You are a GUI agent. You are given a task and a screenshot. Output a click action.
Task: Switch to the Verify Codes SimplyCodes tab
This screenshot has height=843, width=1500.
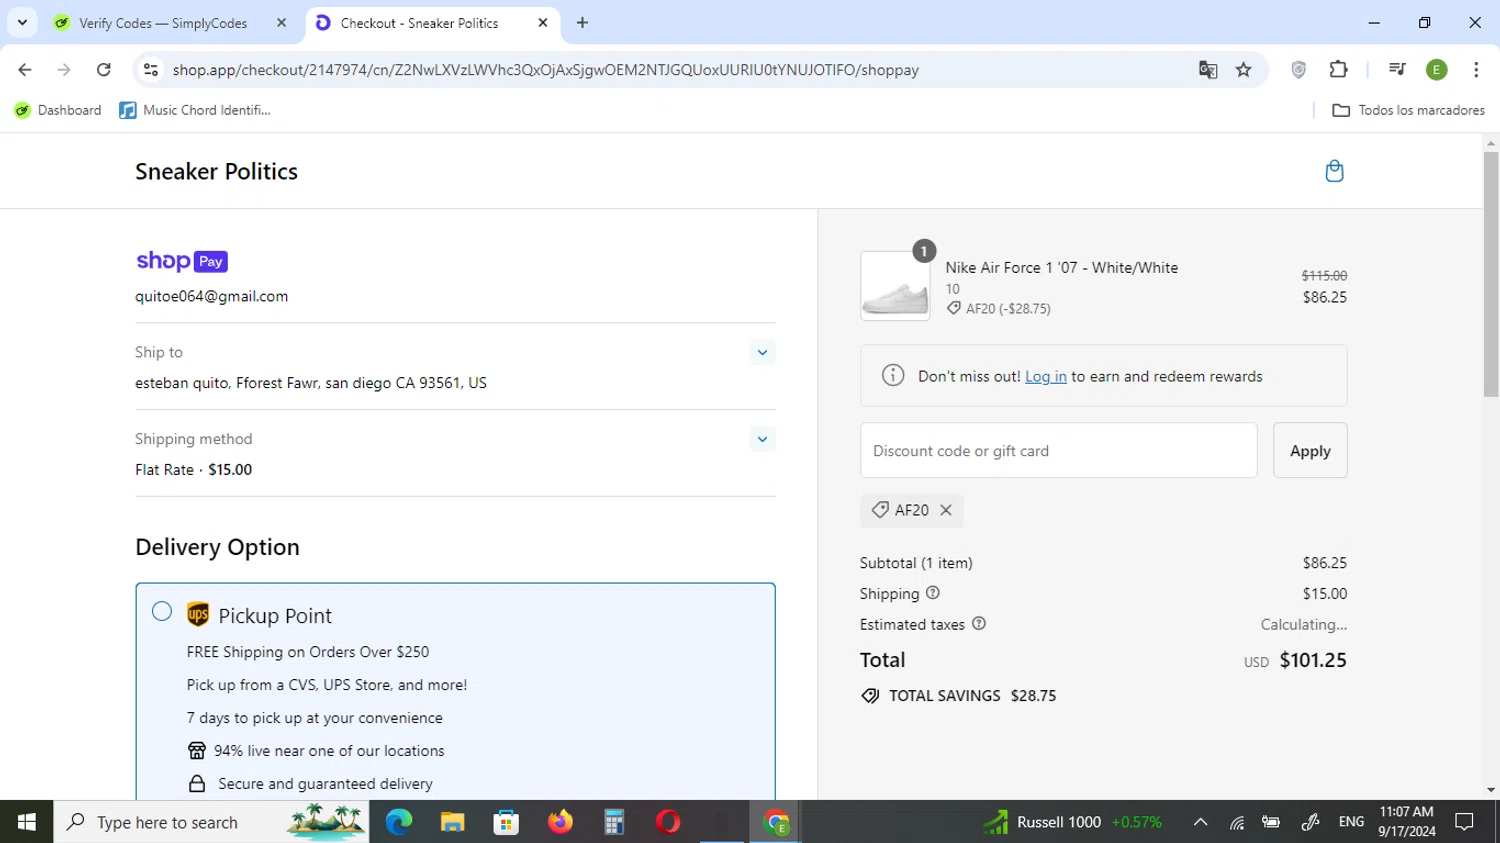point(171,23)
